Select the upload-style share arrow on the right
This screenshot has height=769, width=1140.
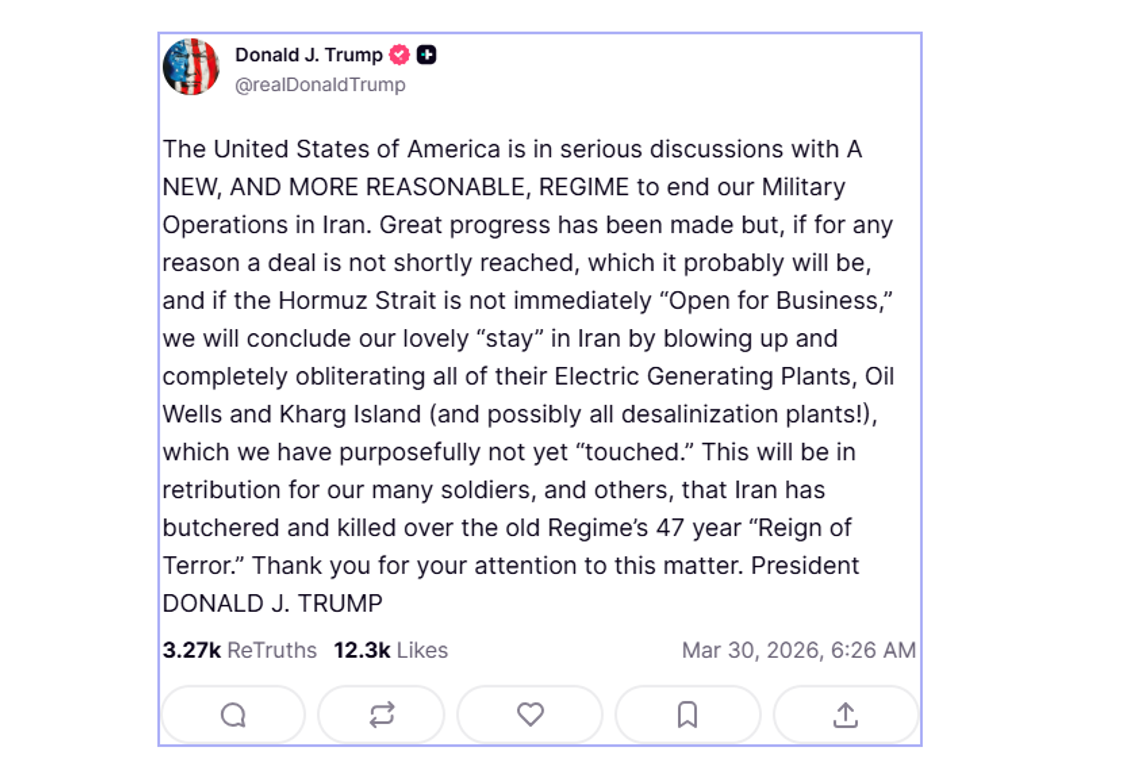pyautogui.click(x=845, y=714)
